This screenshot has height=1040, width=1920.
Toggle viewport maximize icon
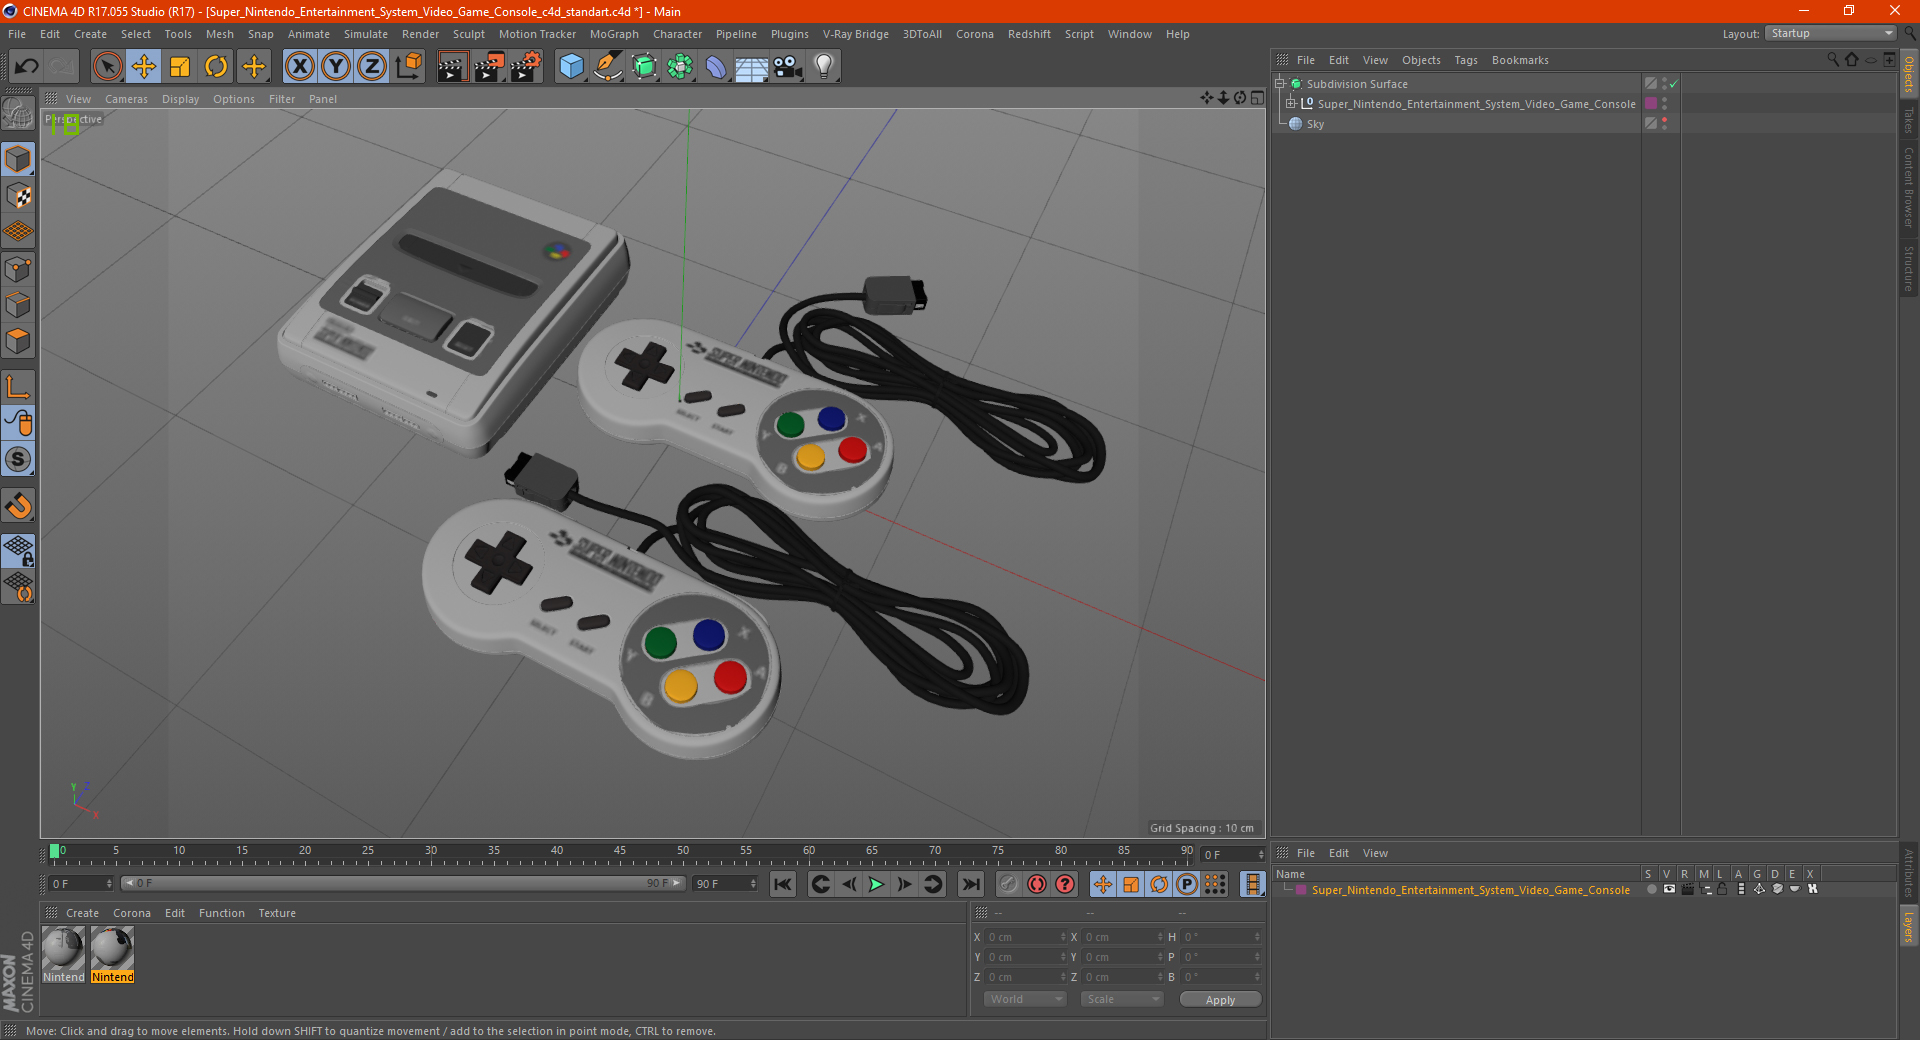1257,98
